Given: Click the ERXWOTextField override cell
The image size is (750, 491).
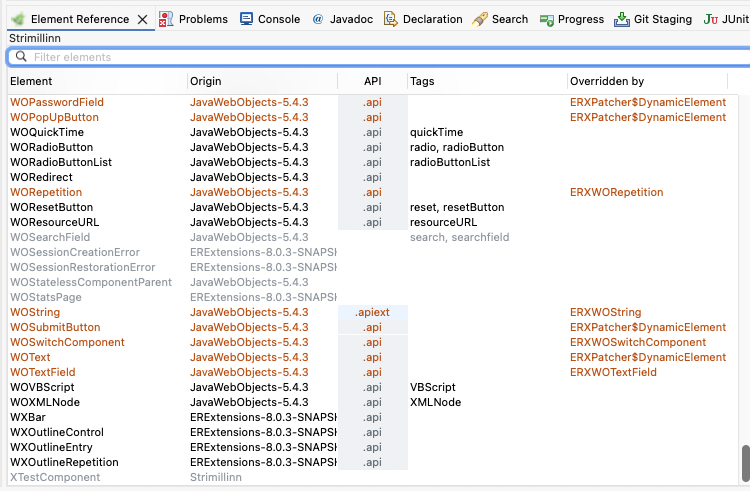Looking at the screenshot, I should tap(613, 372).
